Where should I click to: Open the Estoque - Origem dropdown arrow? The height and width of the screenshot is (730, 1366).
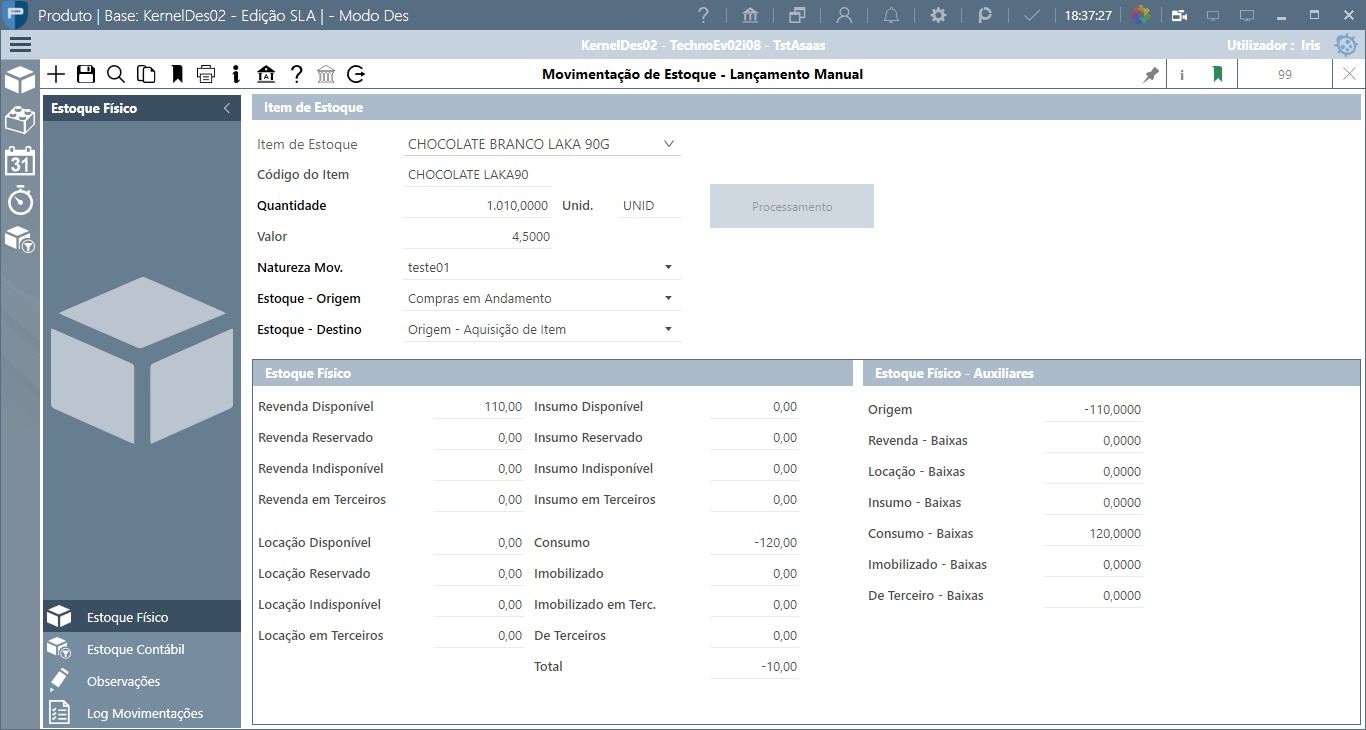(668, 299)
